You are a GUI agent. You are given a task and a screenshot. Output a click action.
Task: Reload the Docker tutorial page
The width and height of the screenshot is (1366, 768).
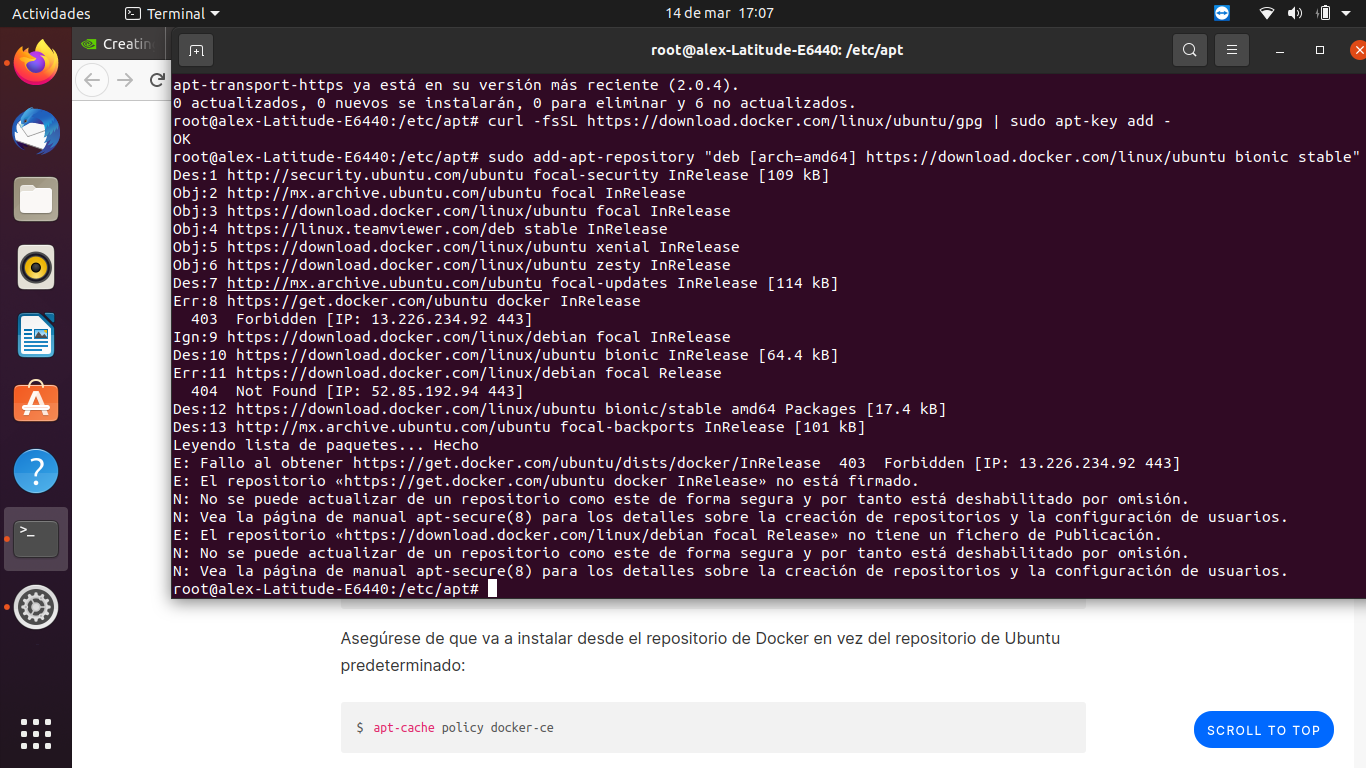[x=158, y=82]
